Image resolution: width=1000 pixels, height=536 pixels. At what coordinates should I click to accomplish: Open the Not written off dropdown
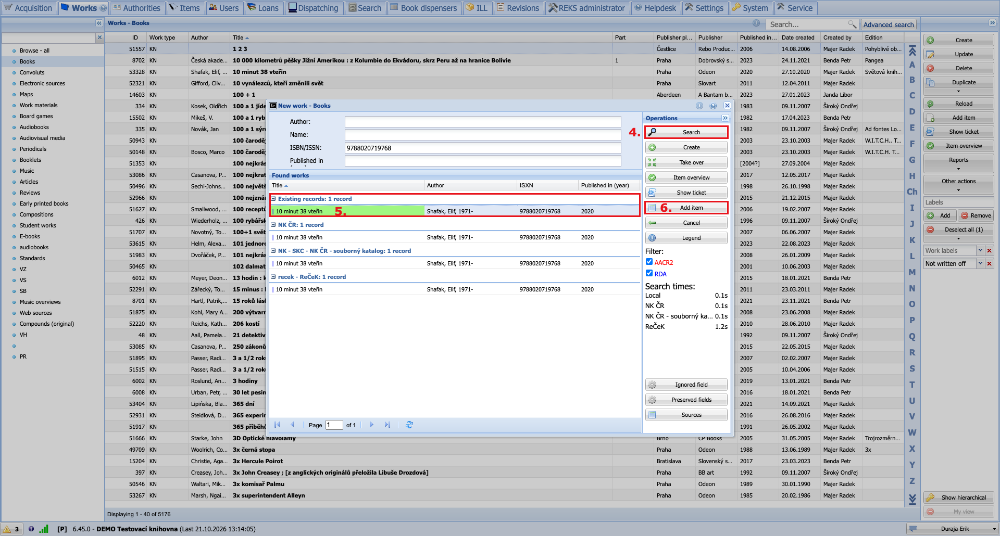pyautogui.click(x=980, y=264)
